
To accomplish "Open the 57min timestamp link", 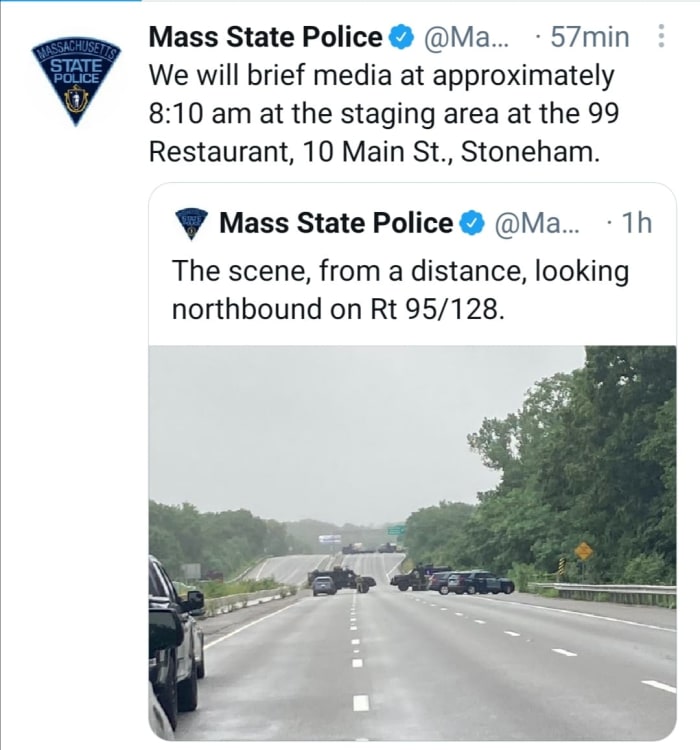I will tap(590, 38).
